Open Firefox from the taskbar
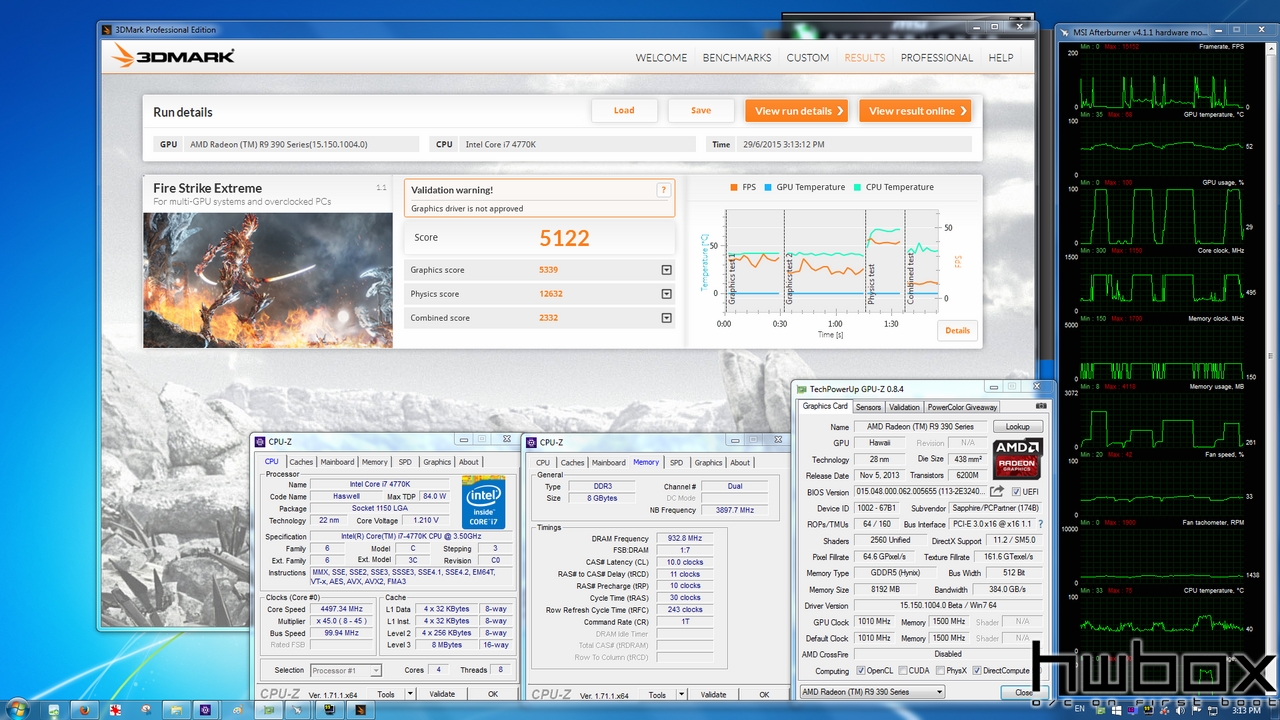The height and width of the screenshot is (720, 1280). click(84, 710)
